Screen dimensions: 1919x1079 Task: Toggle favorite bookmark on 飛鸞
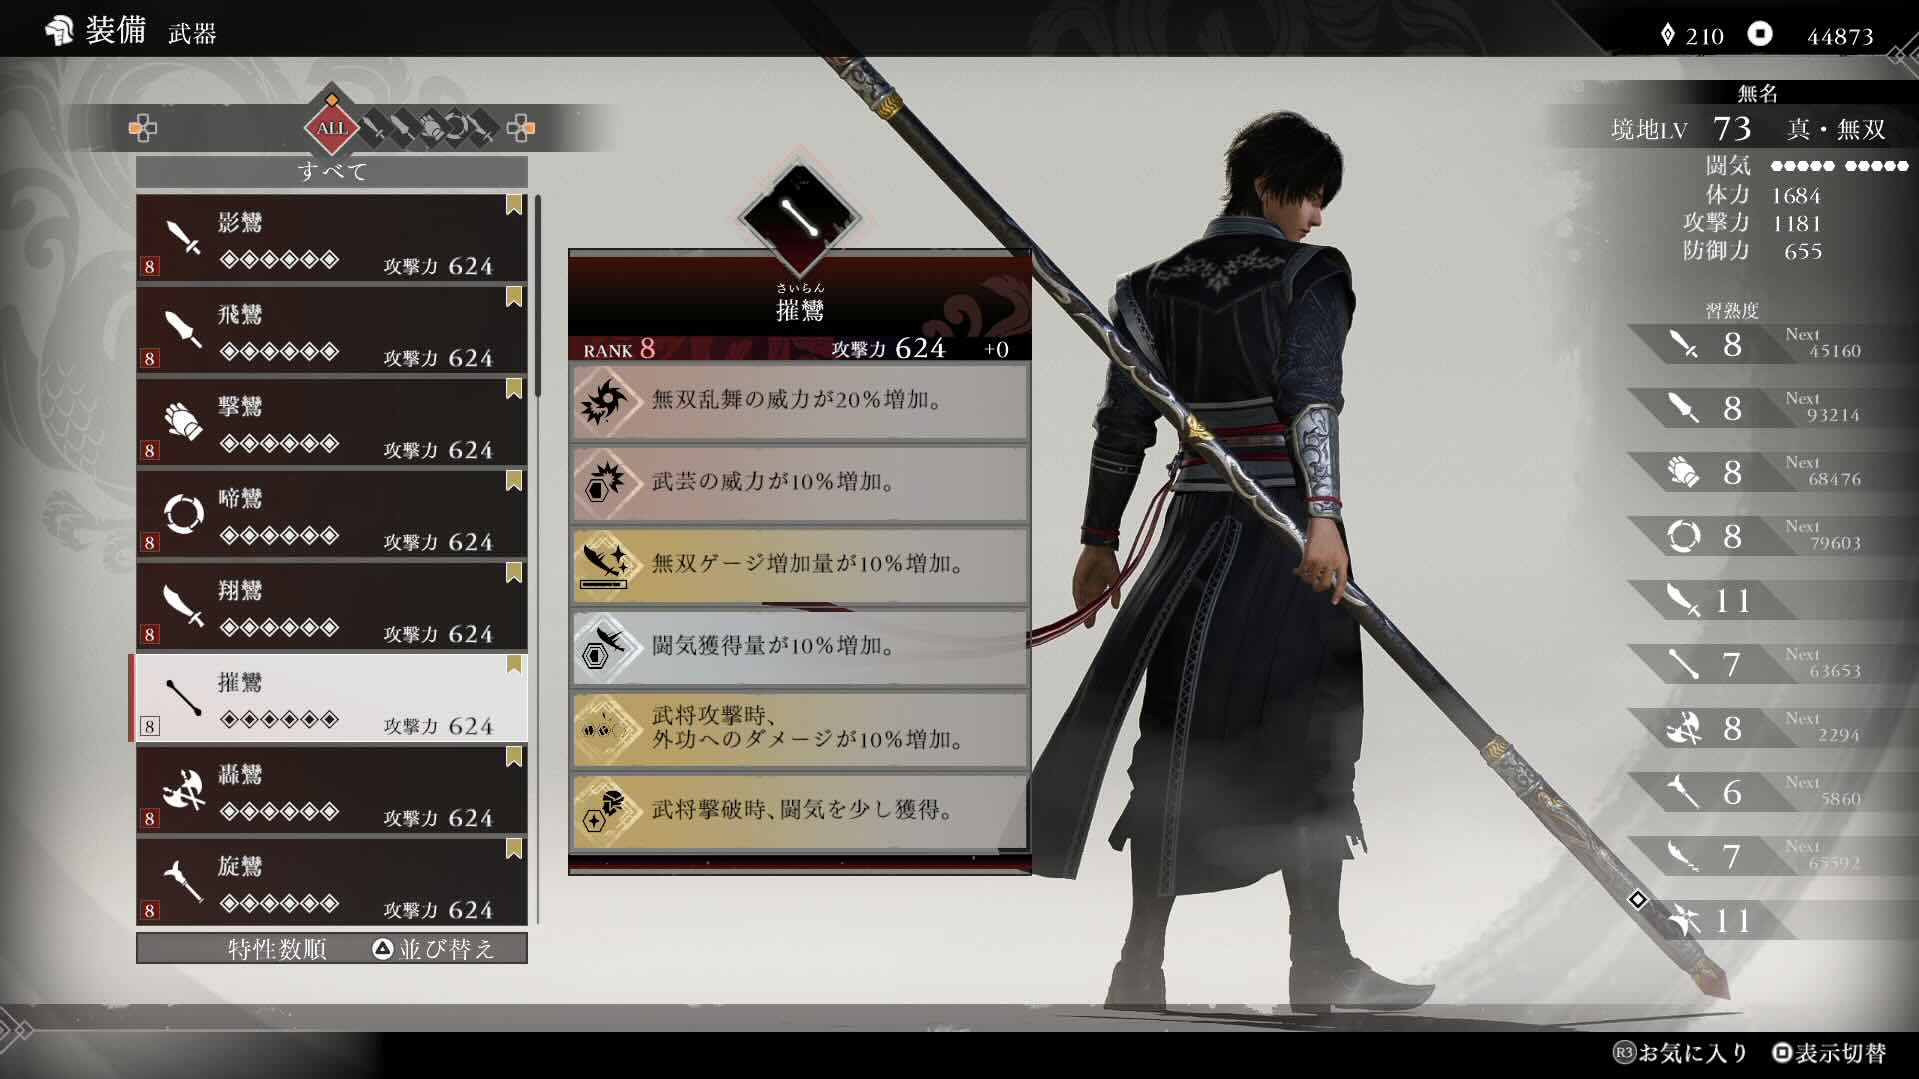[x=514, y=297]
